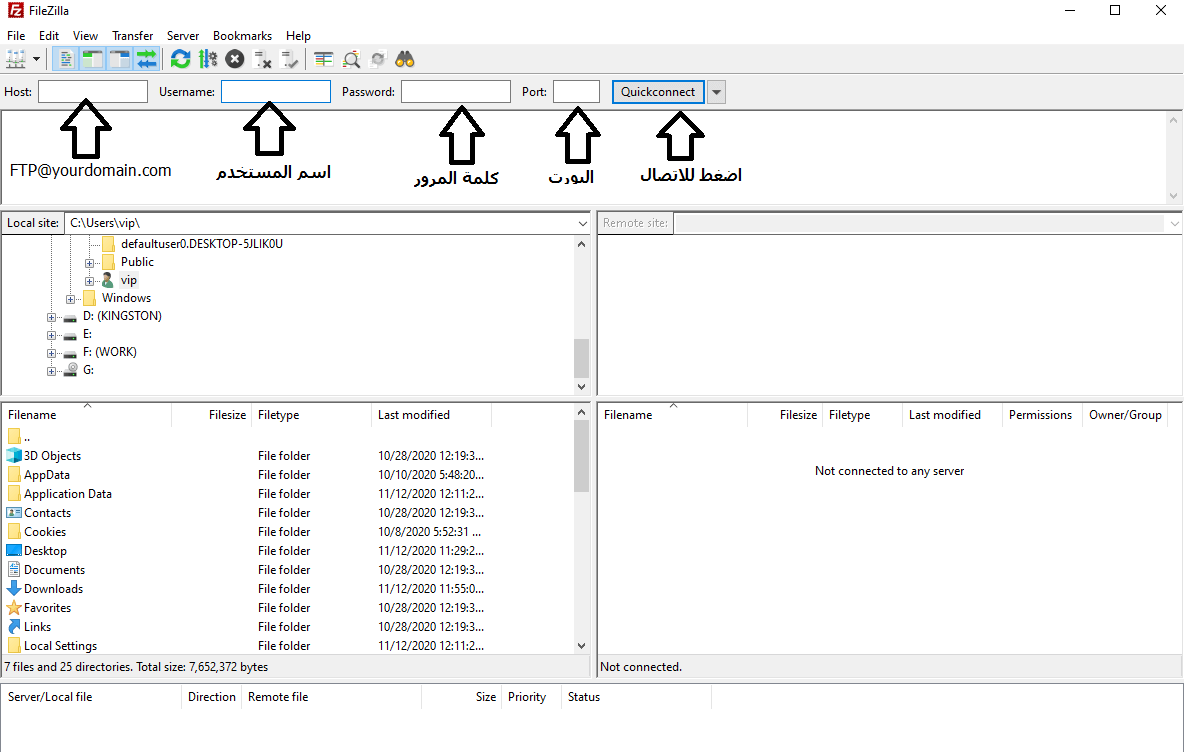Click the local file list scrollbar thumb

(581, 456)
